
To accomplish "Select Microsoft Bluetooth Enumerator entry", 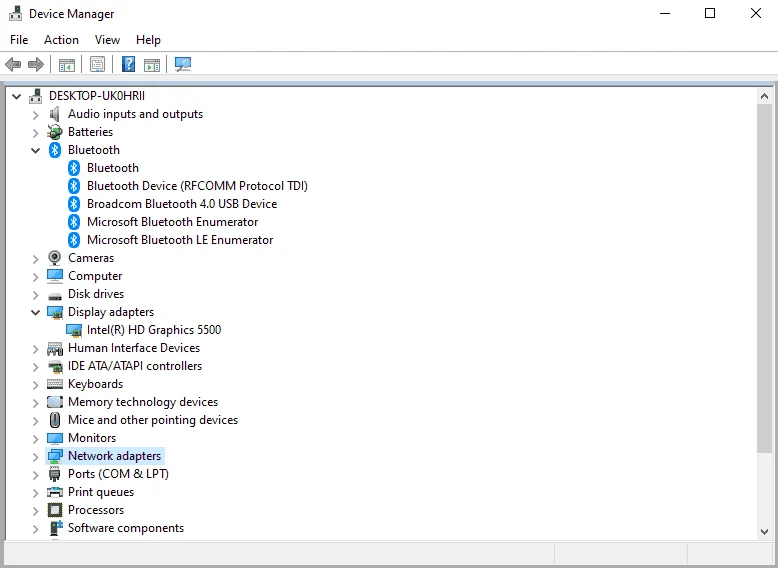I will click(172, 222).
